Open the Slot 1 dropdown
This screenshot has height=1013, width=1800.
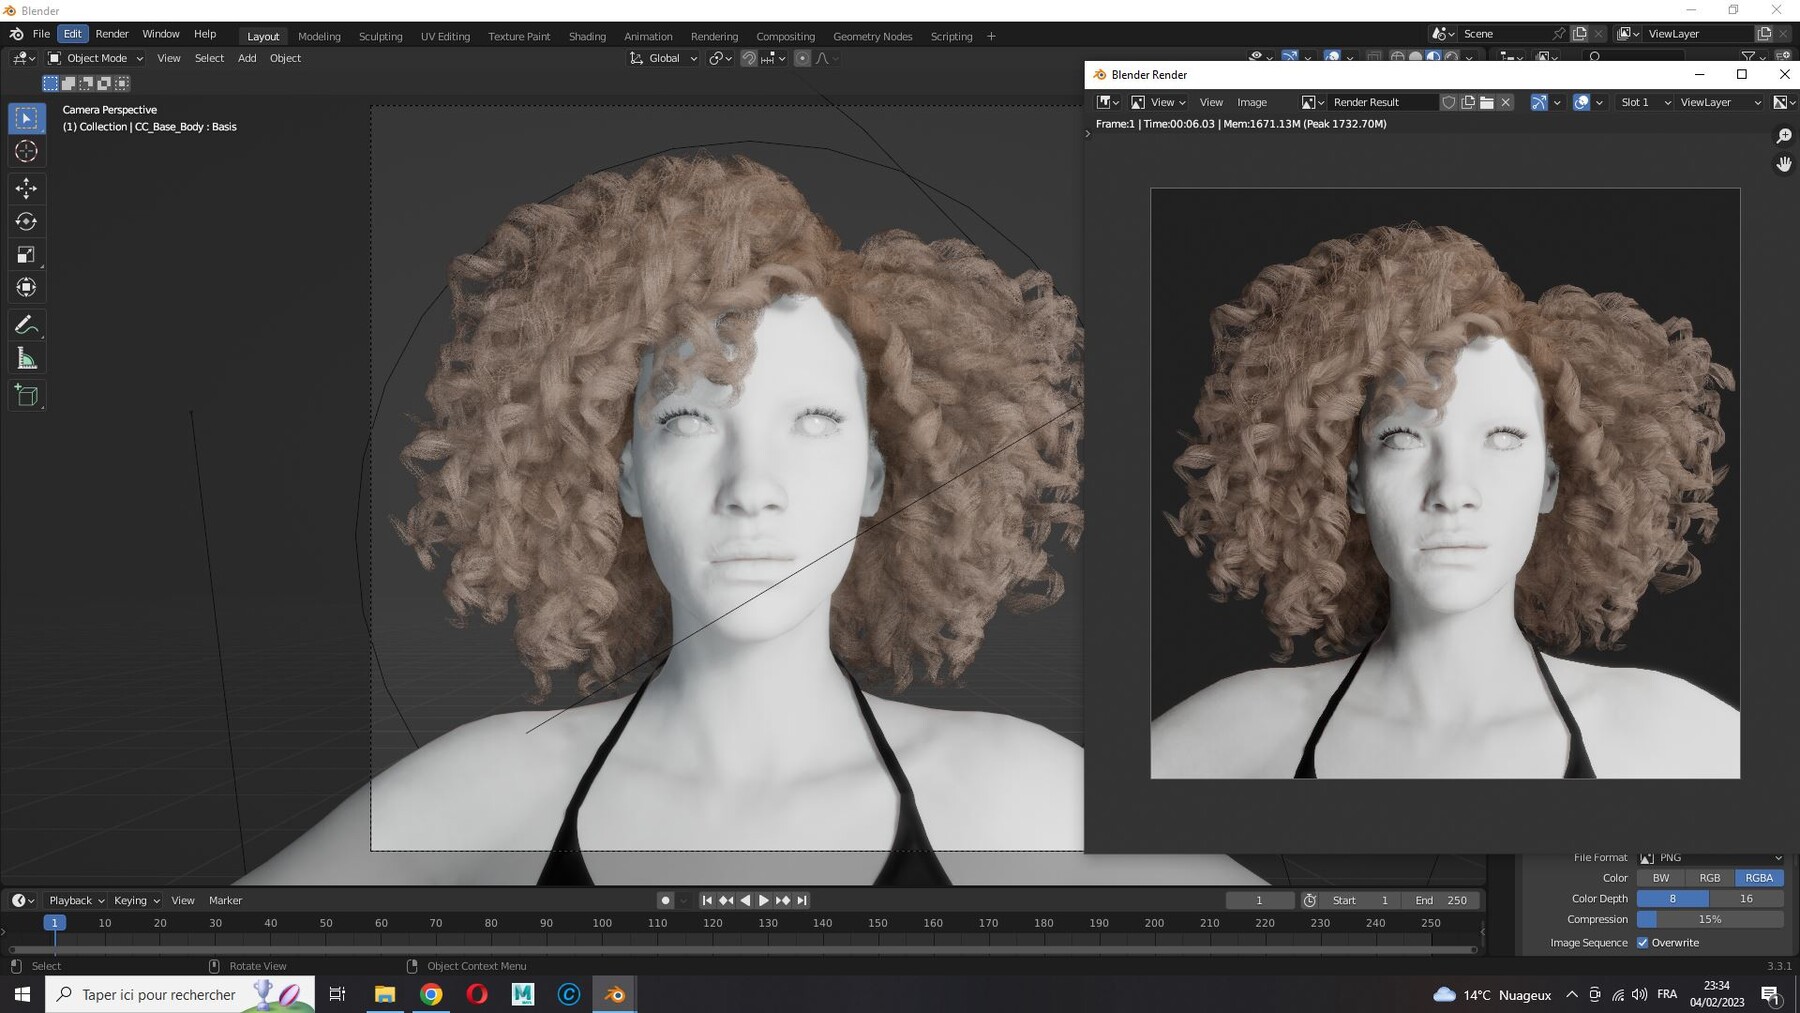click(x=1644, y=102)
